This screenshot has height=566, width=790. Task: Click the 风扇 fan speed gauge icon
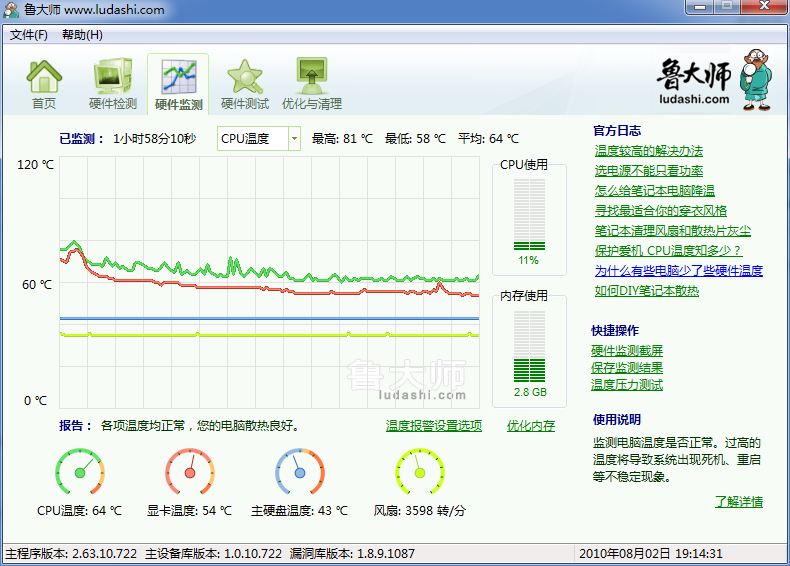pyautogui.click(x=419, y=472)
